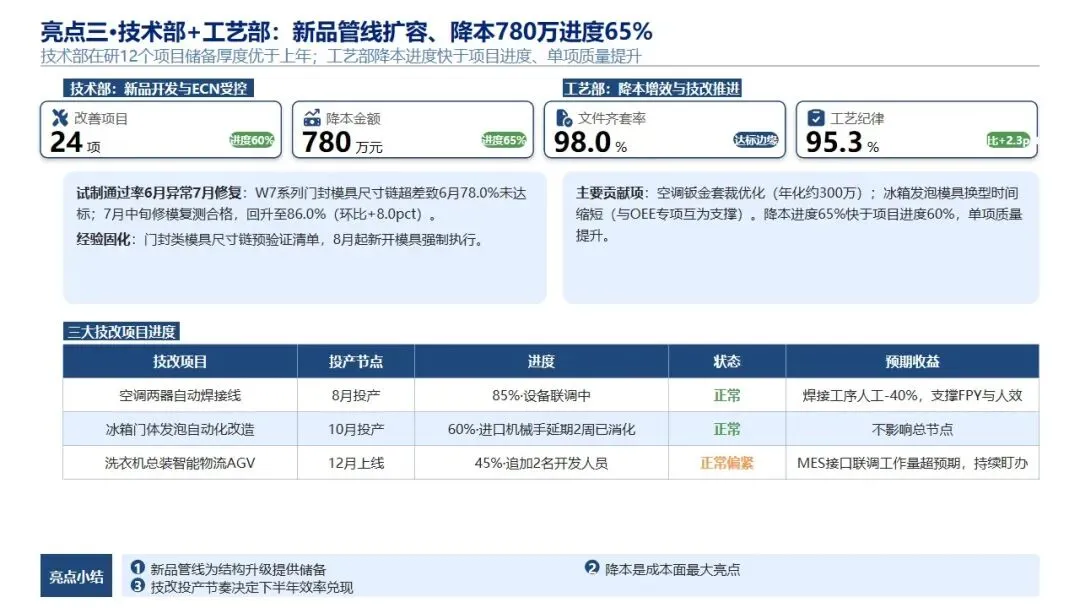Click the bold 经验固化 heading
Image resolution: width=1080 pixels, height=608 pixels.
pyautogui.click(x=103, y=239)
